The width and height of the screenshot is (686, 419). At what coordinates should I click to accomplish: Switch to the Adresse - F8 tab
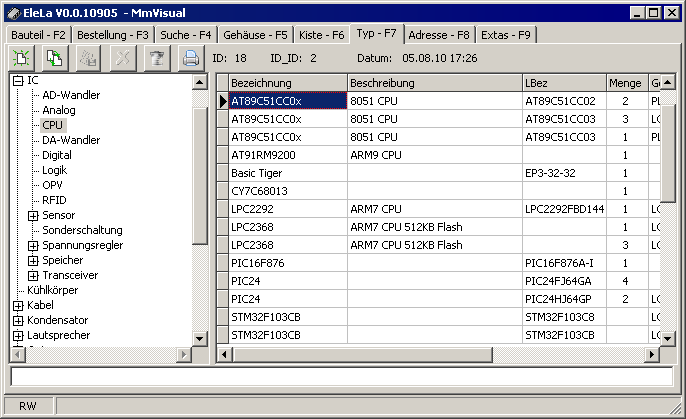pyautogui.click(x=439, y=35)
